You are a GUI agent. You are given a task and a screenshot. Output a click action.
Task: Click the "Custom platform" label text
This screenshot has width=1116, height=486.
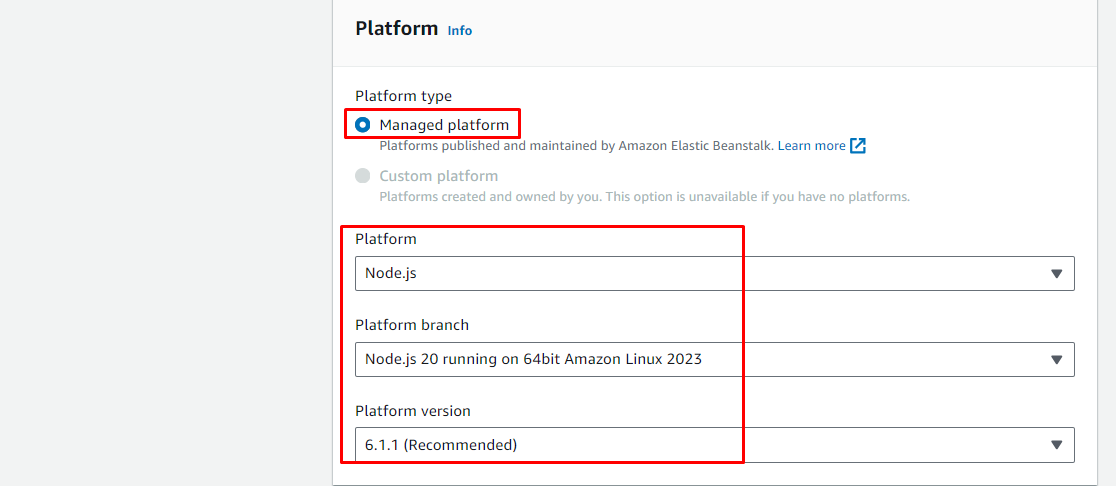pos(438,176)
